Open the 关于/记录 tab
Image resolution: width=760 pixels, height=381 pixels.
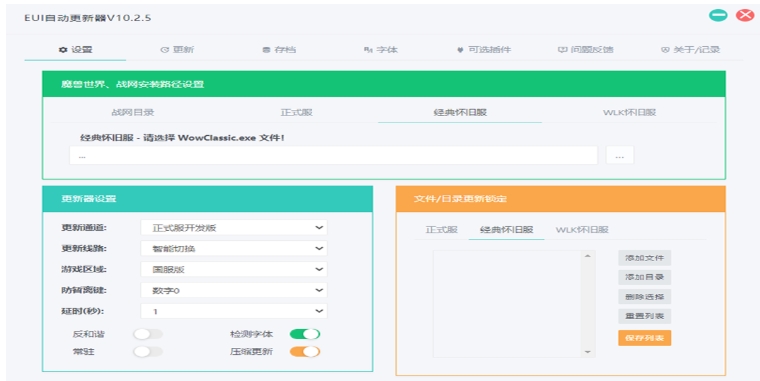click(690, 49)
